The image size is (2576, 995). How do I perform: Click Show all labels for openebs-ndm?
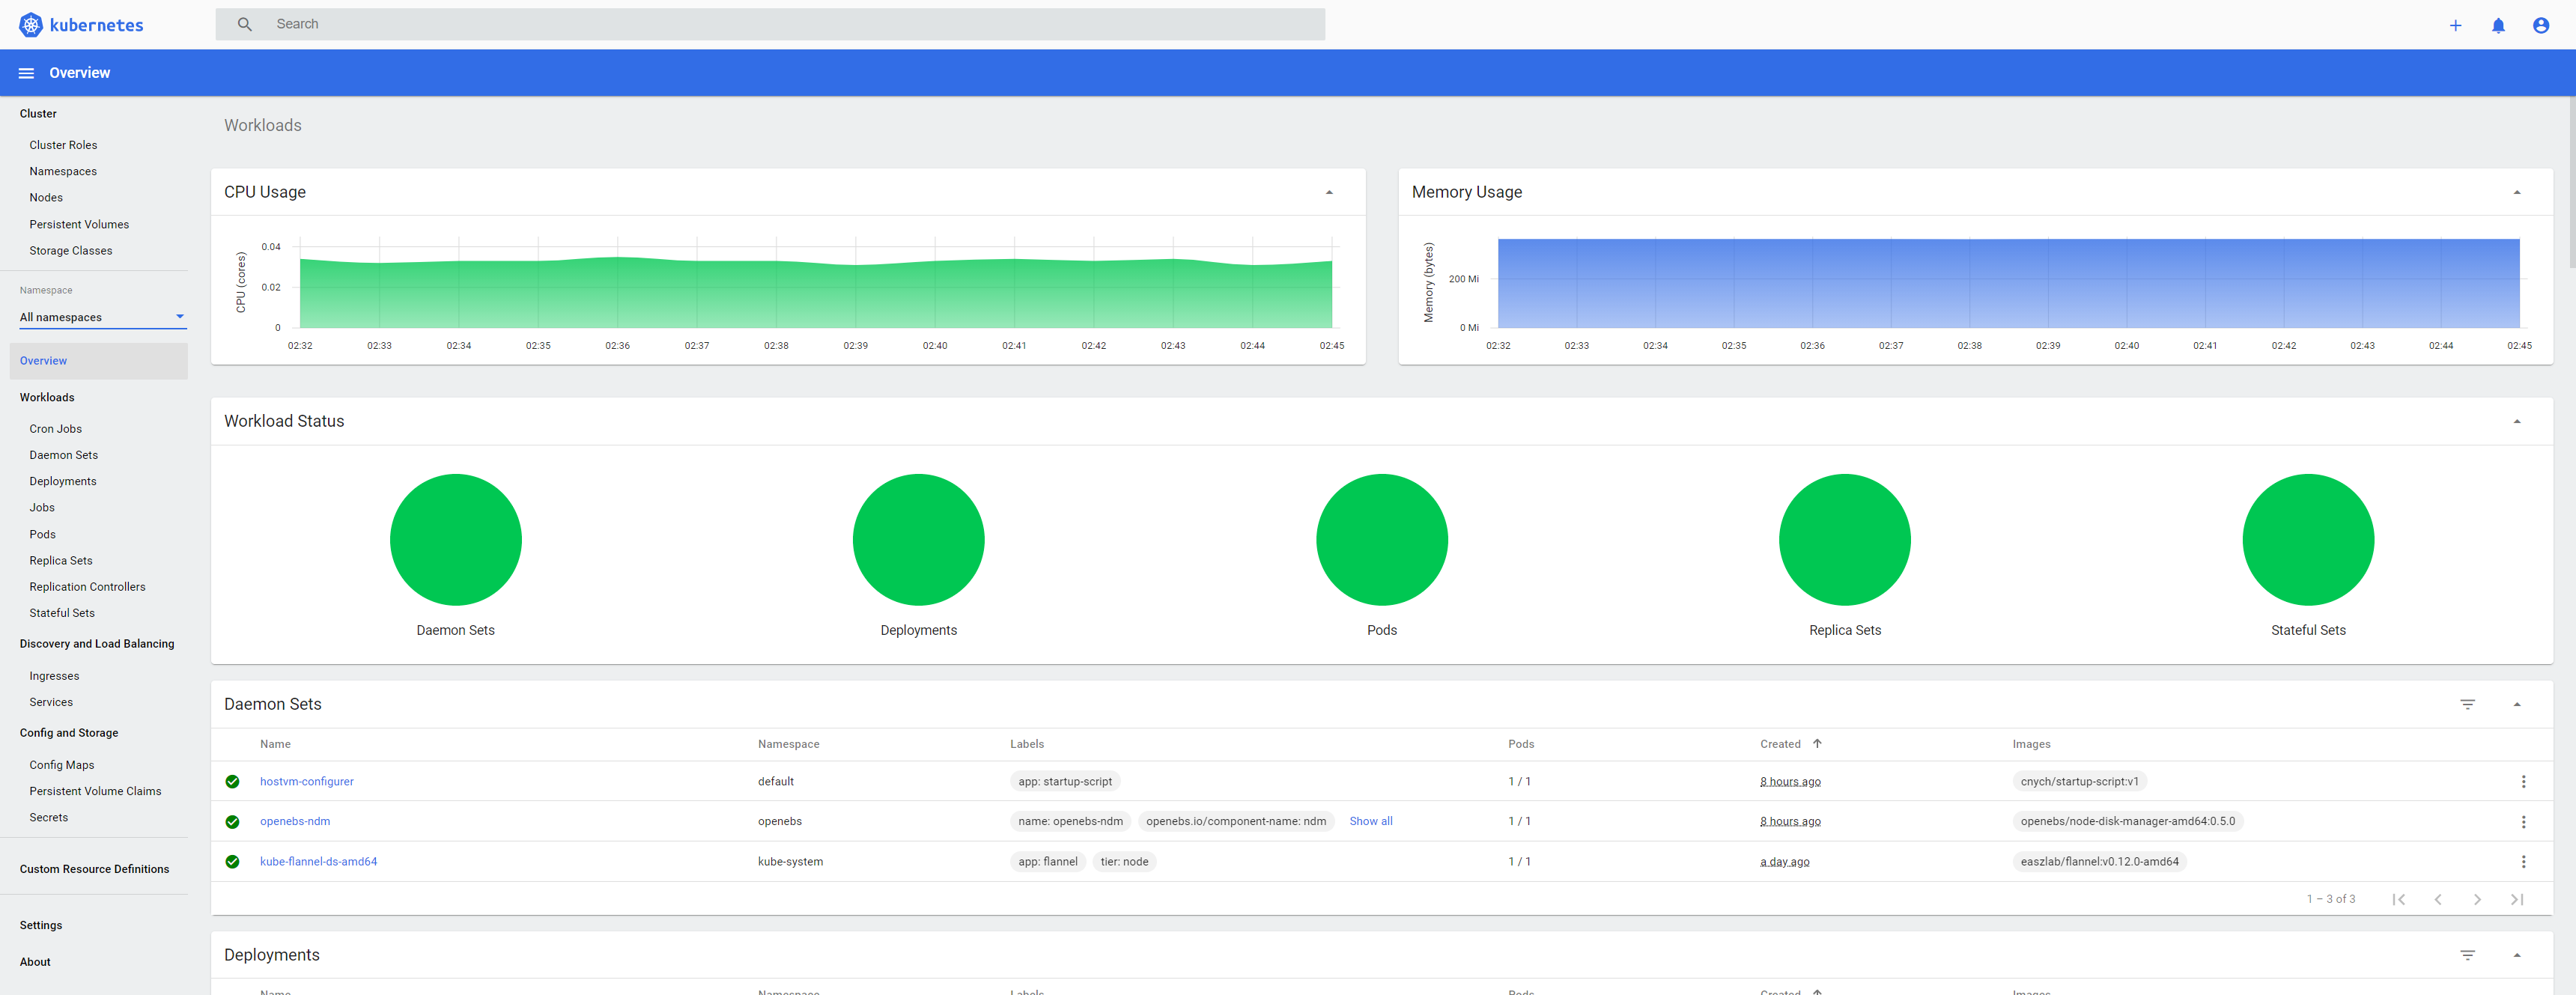pyautogui.click(x=1370, y=821)
